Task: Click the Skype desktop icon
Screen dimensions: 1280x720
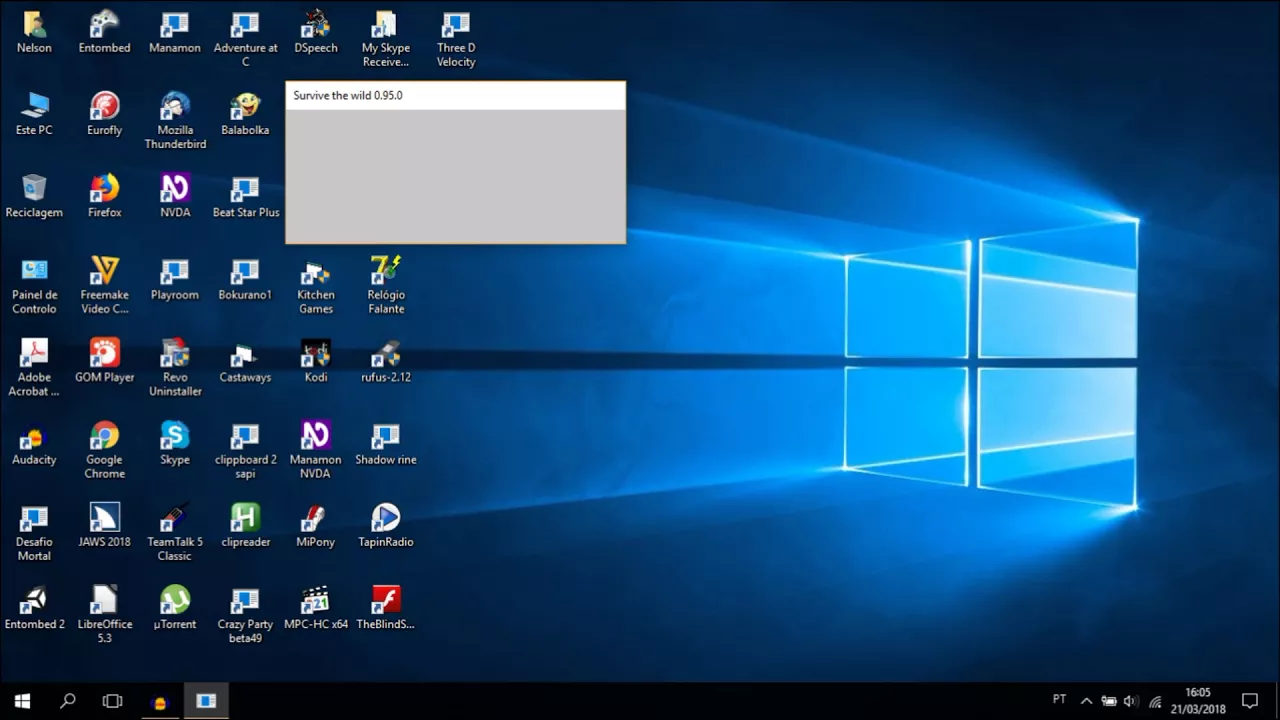Action: click(175, 442)
